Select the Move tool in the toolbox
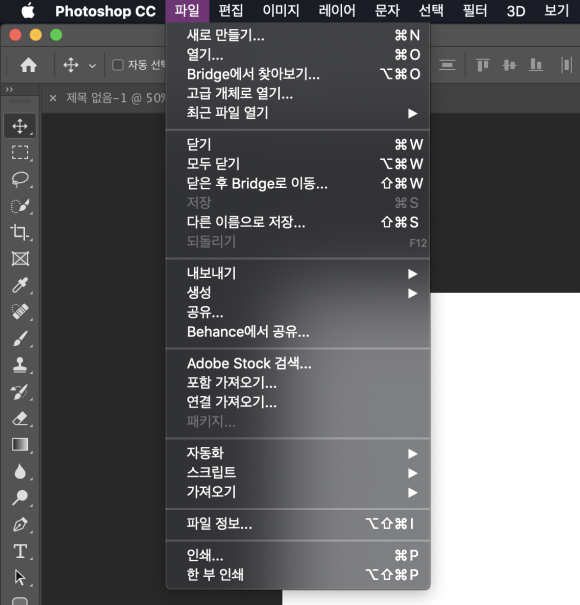 (x=20, y=126)
